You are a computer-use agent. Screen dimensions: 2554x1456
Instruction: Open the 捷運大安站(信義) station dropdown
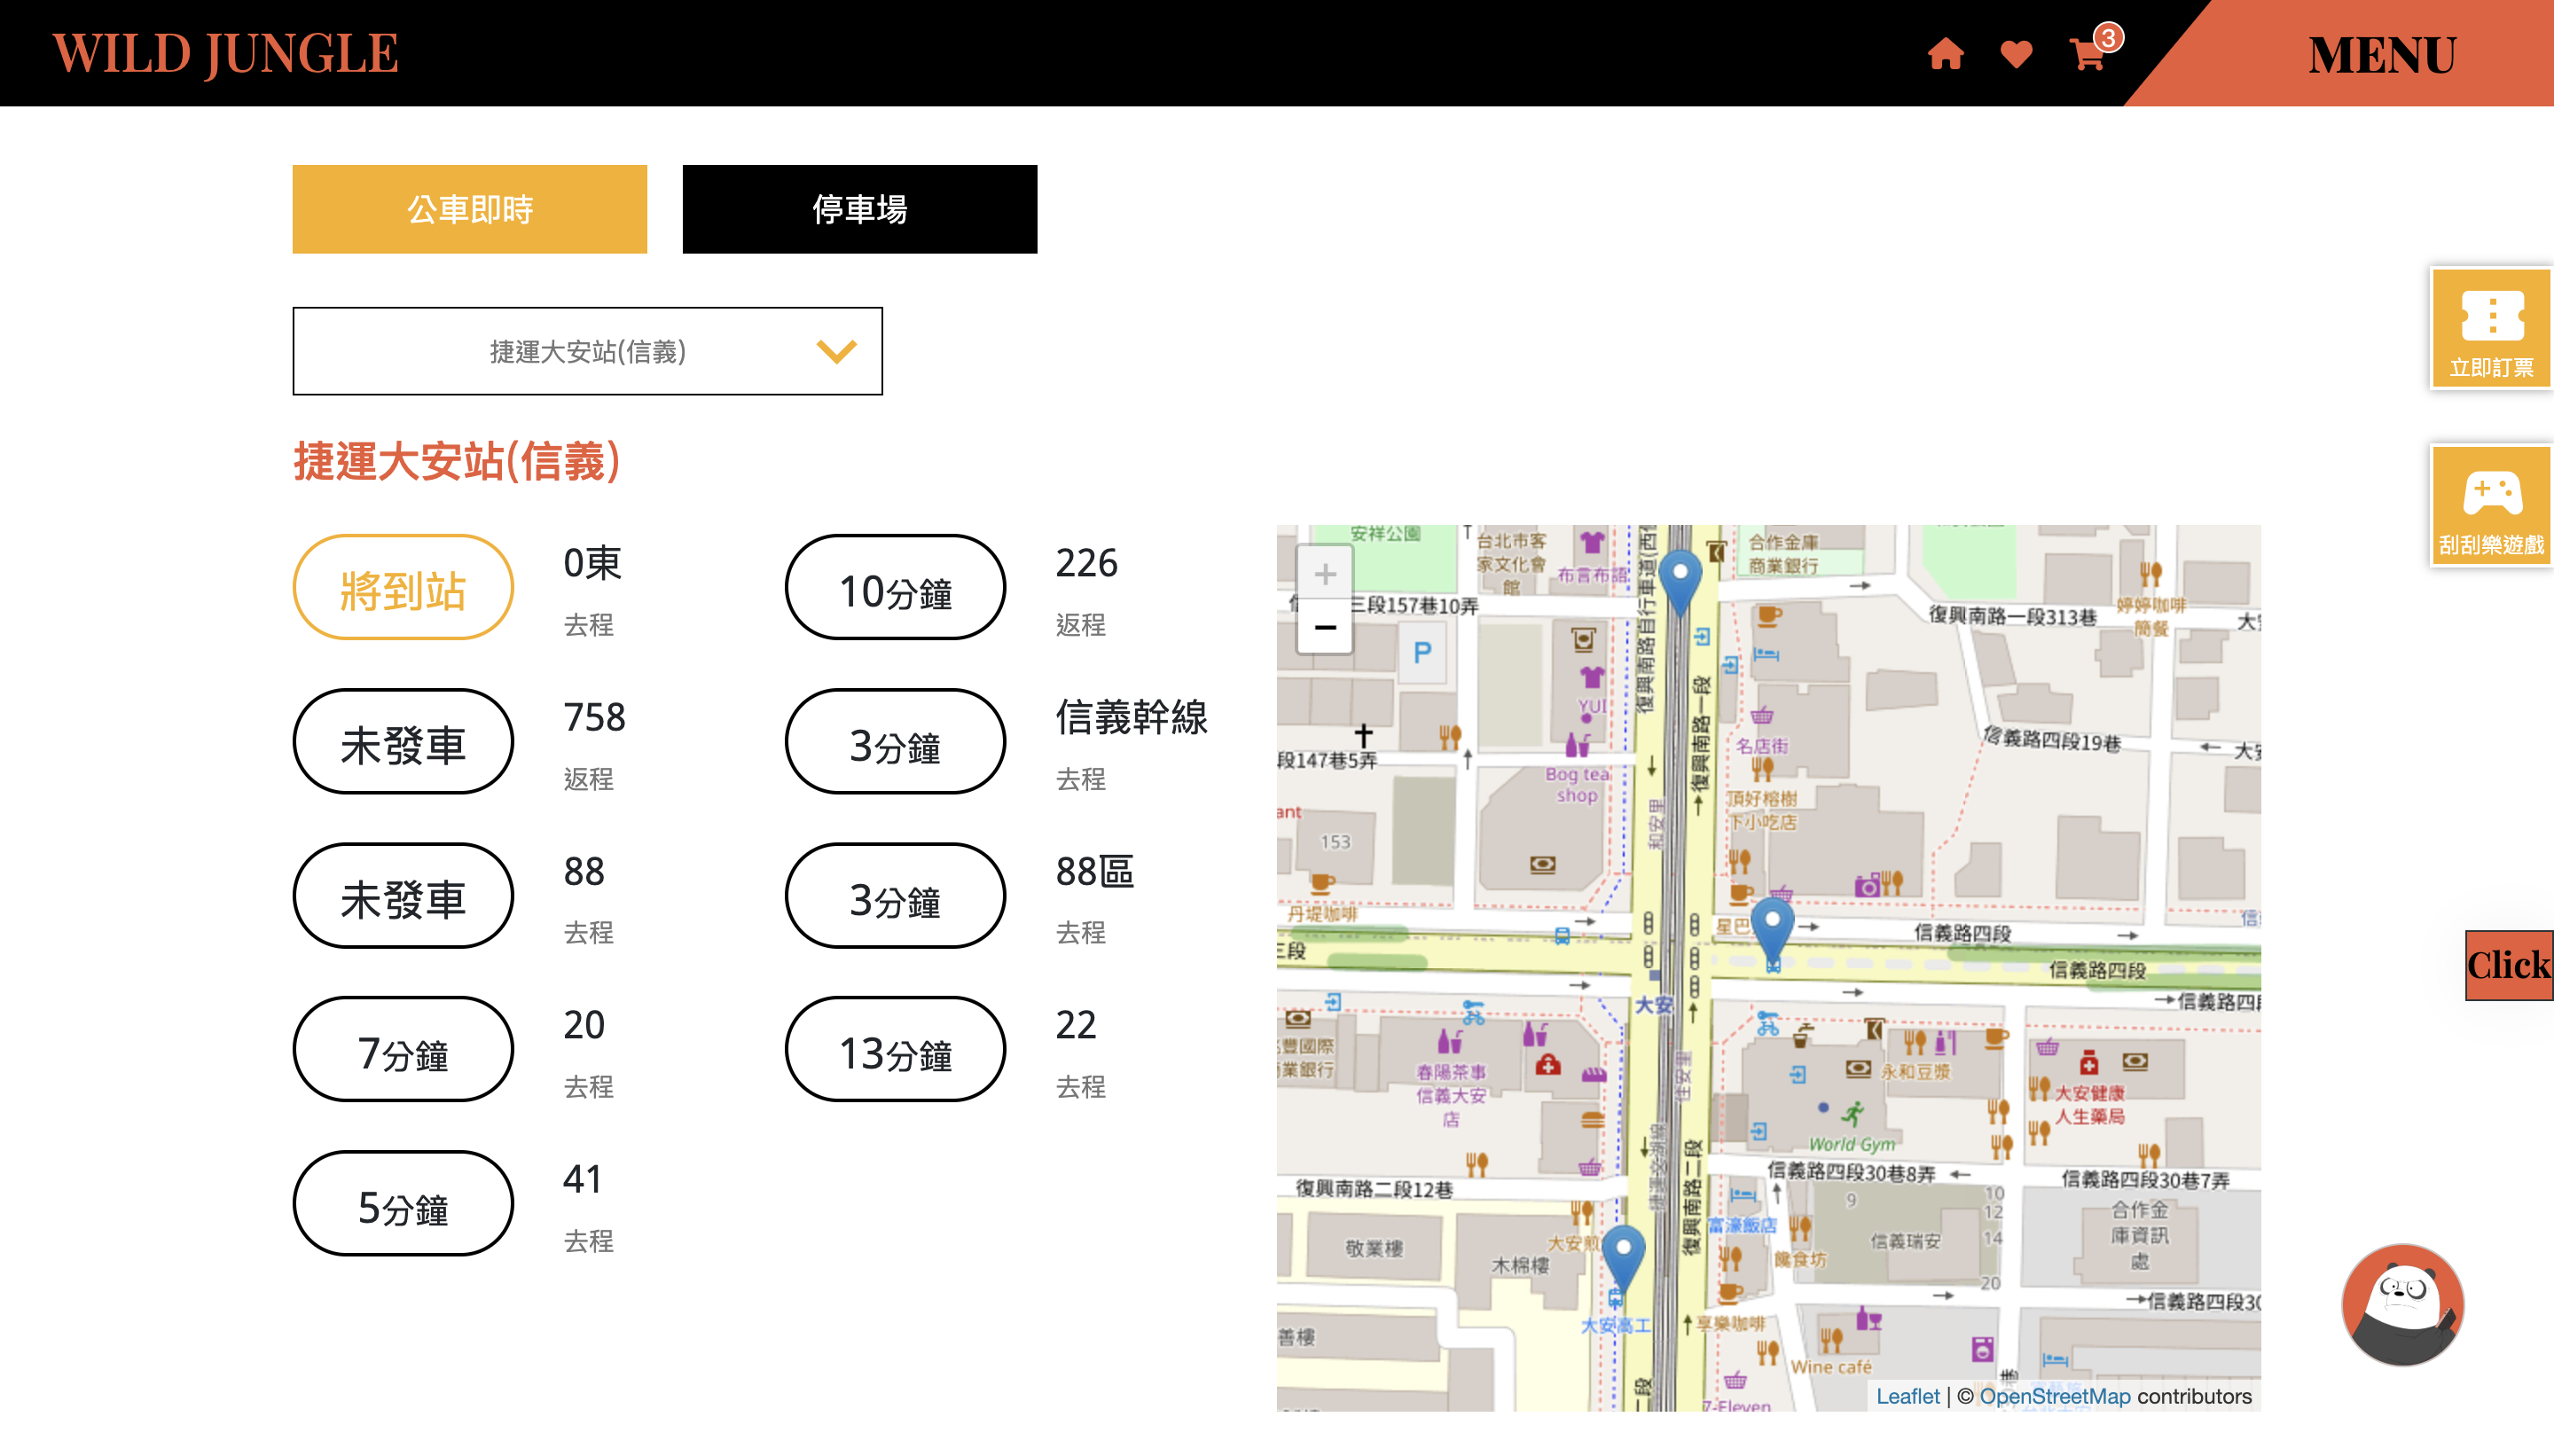click(588, 351)
